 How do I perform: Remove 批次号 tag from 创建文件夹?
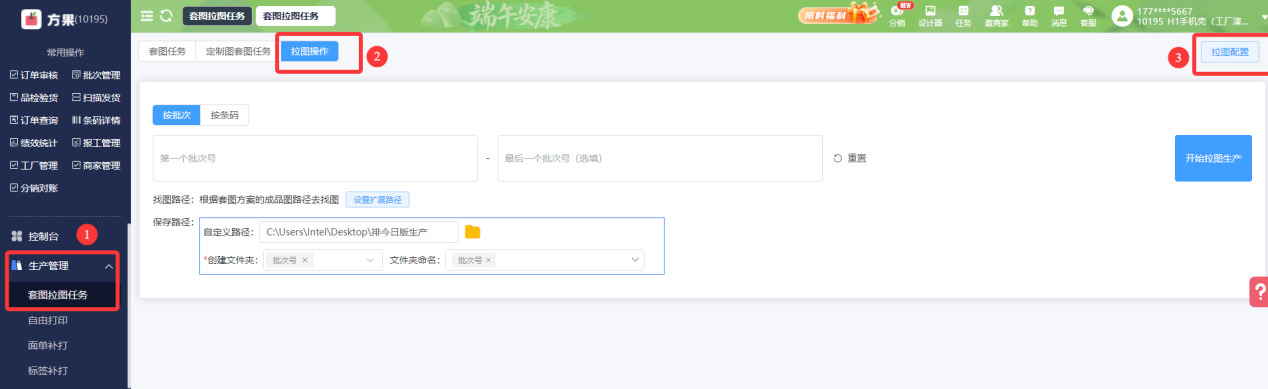tap(305, 260)
